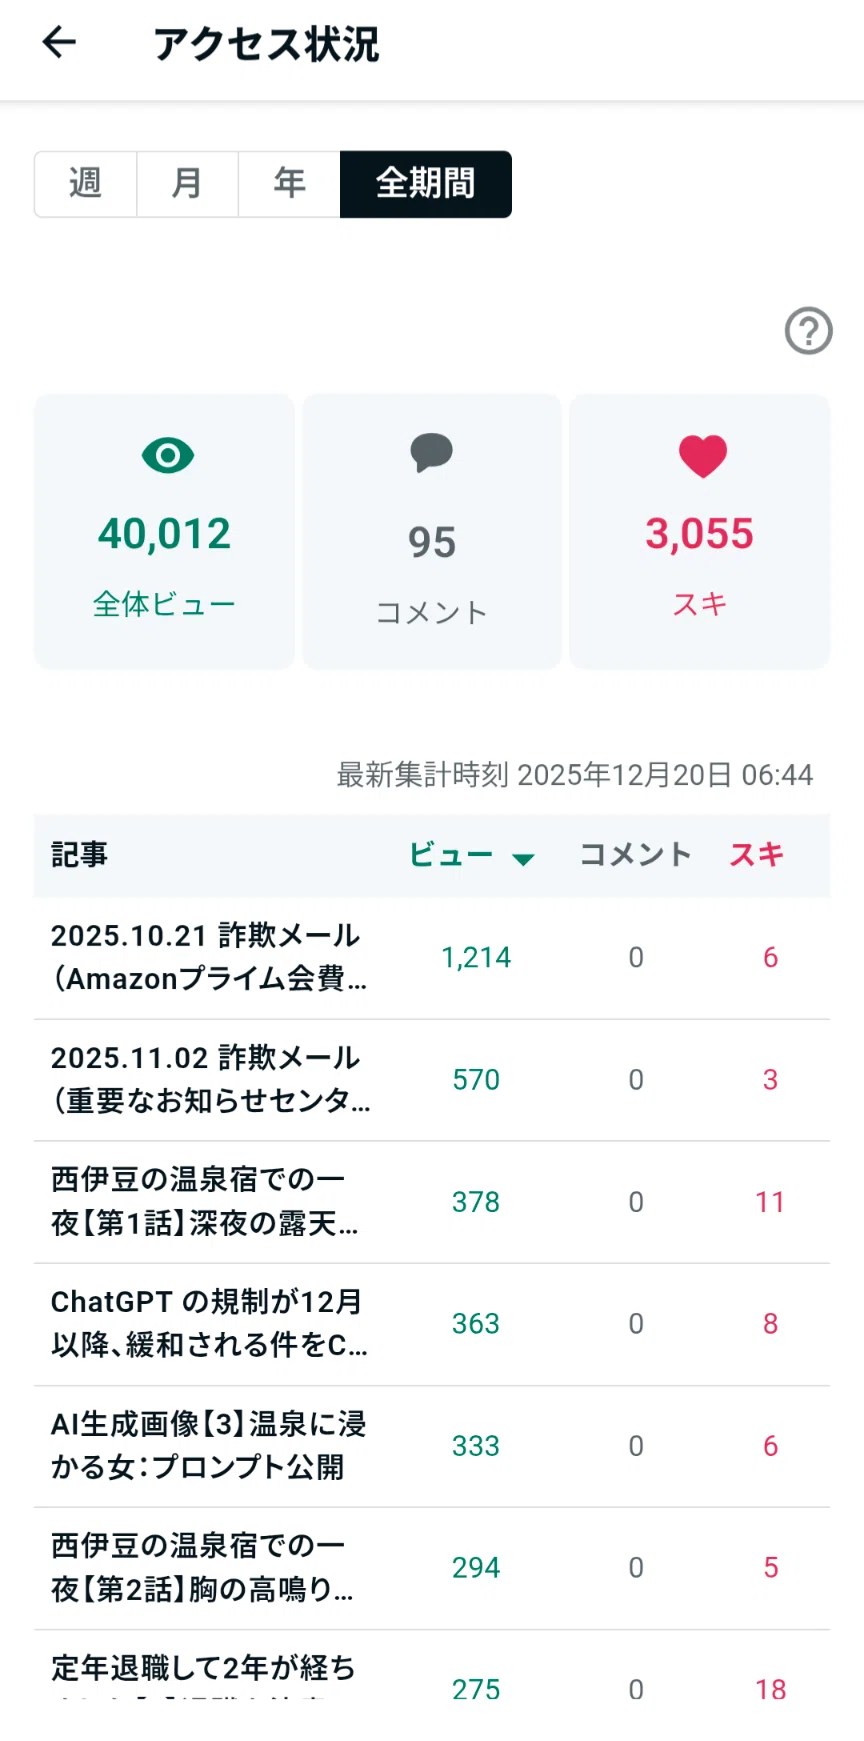Tap the 40,012 全体ビュー card

click(x=164, y=531)
